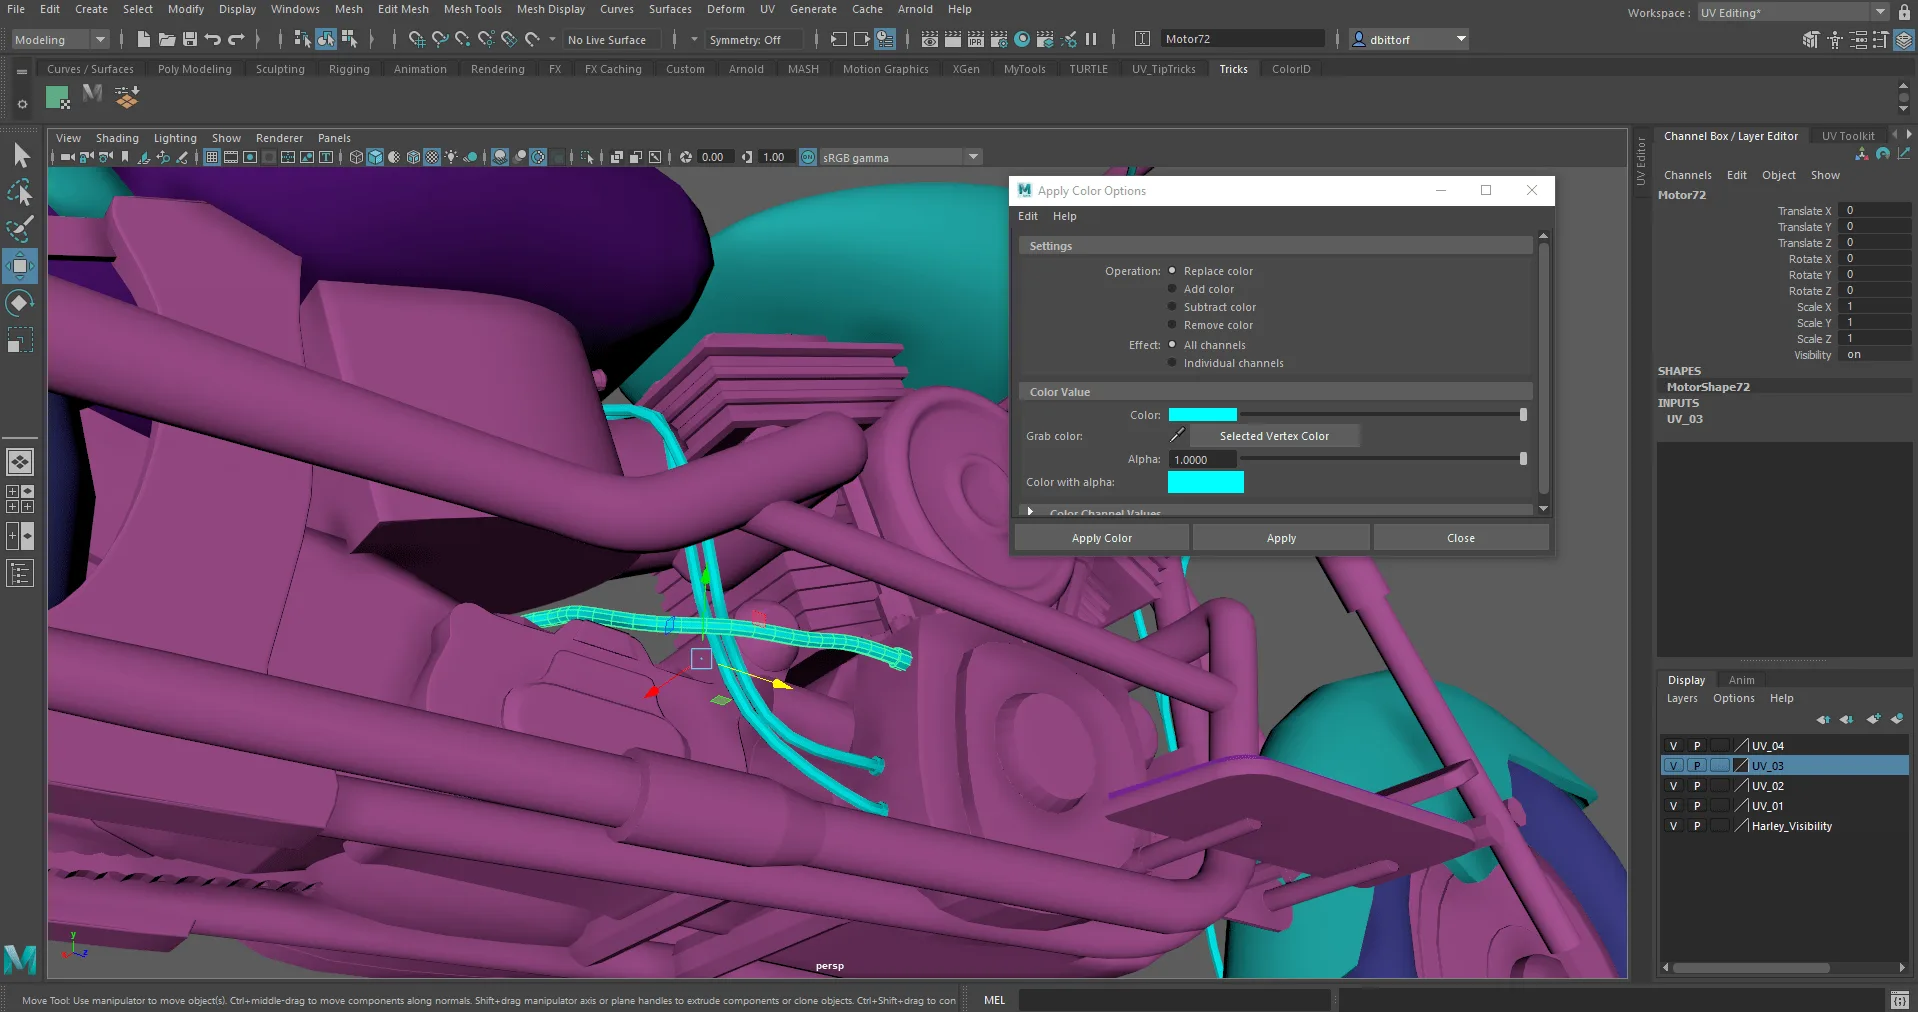Select the Move tool in the toolbox
The image size is (1918, 1012).
20,265
